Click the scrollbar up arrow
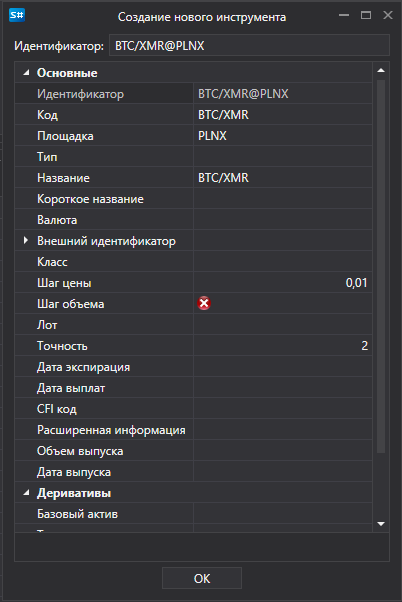 pos(381,70)
